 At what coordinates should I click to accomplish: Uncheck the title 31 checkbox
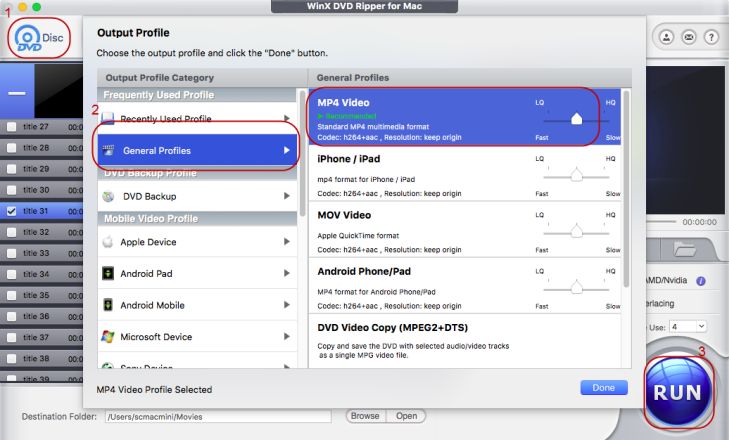tap(12, 211)
